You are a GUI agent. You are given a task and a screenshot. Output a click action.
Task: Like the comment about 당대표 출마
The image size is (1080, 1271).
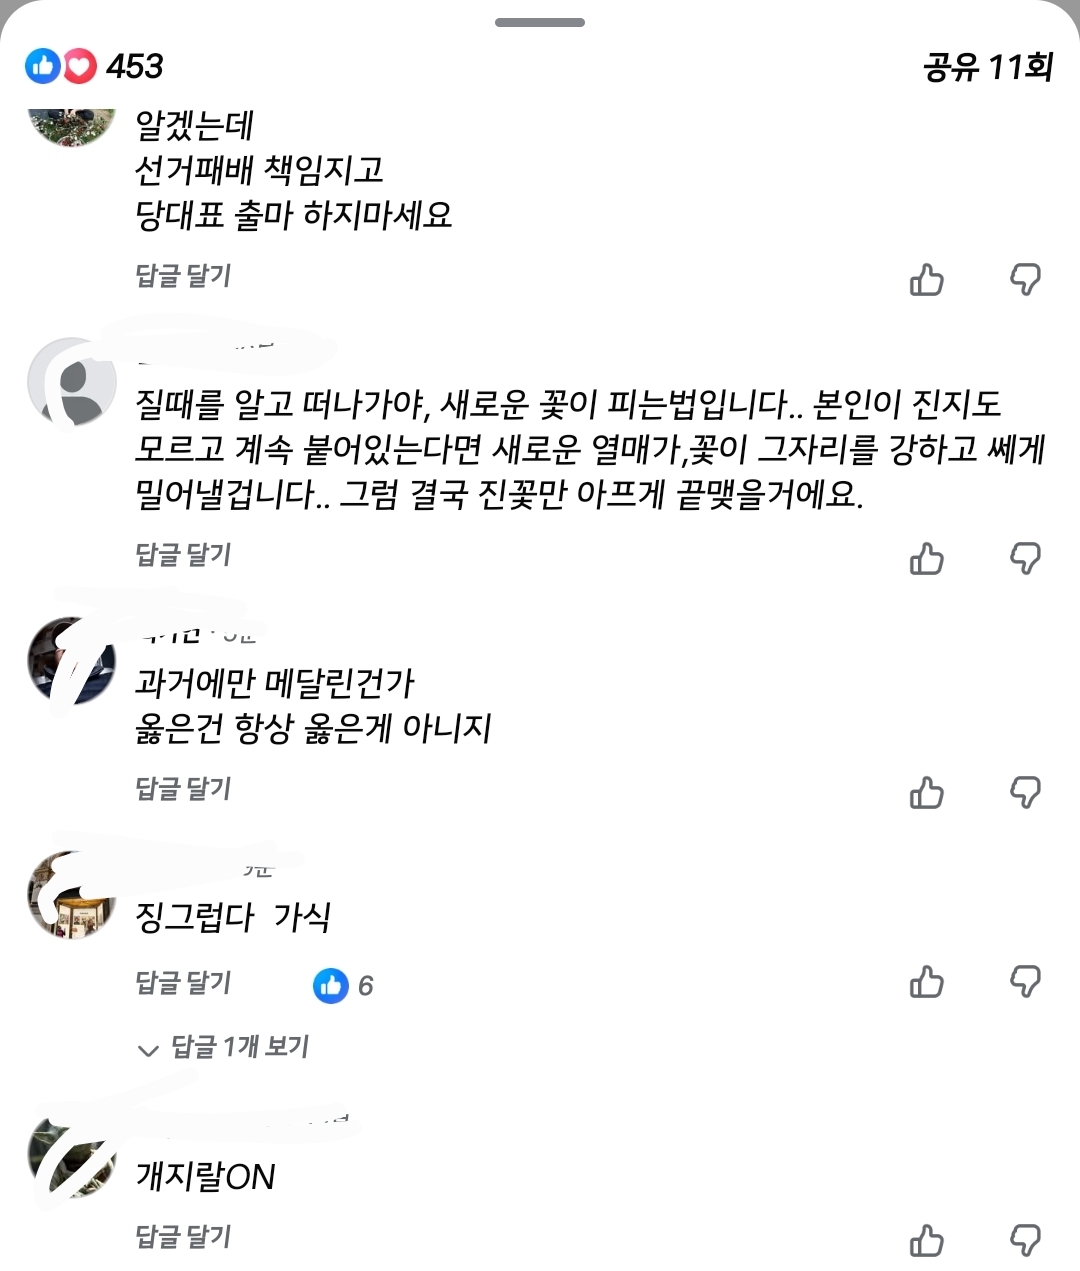pos(927,280)
